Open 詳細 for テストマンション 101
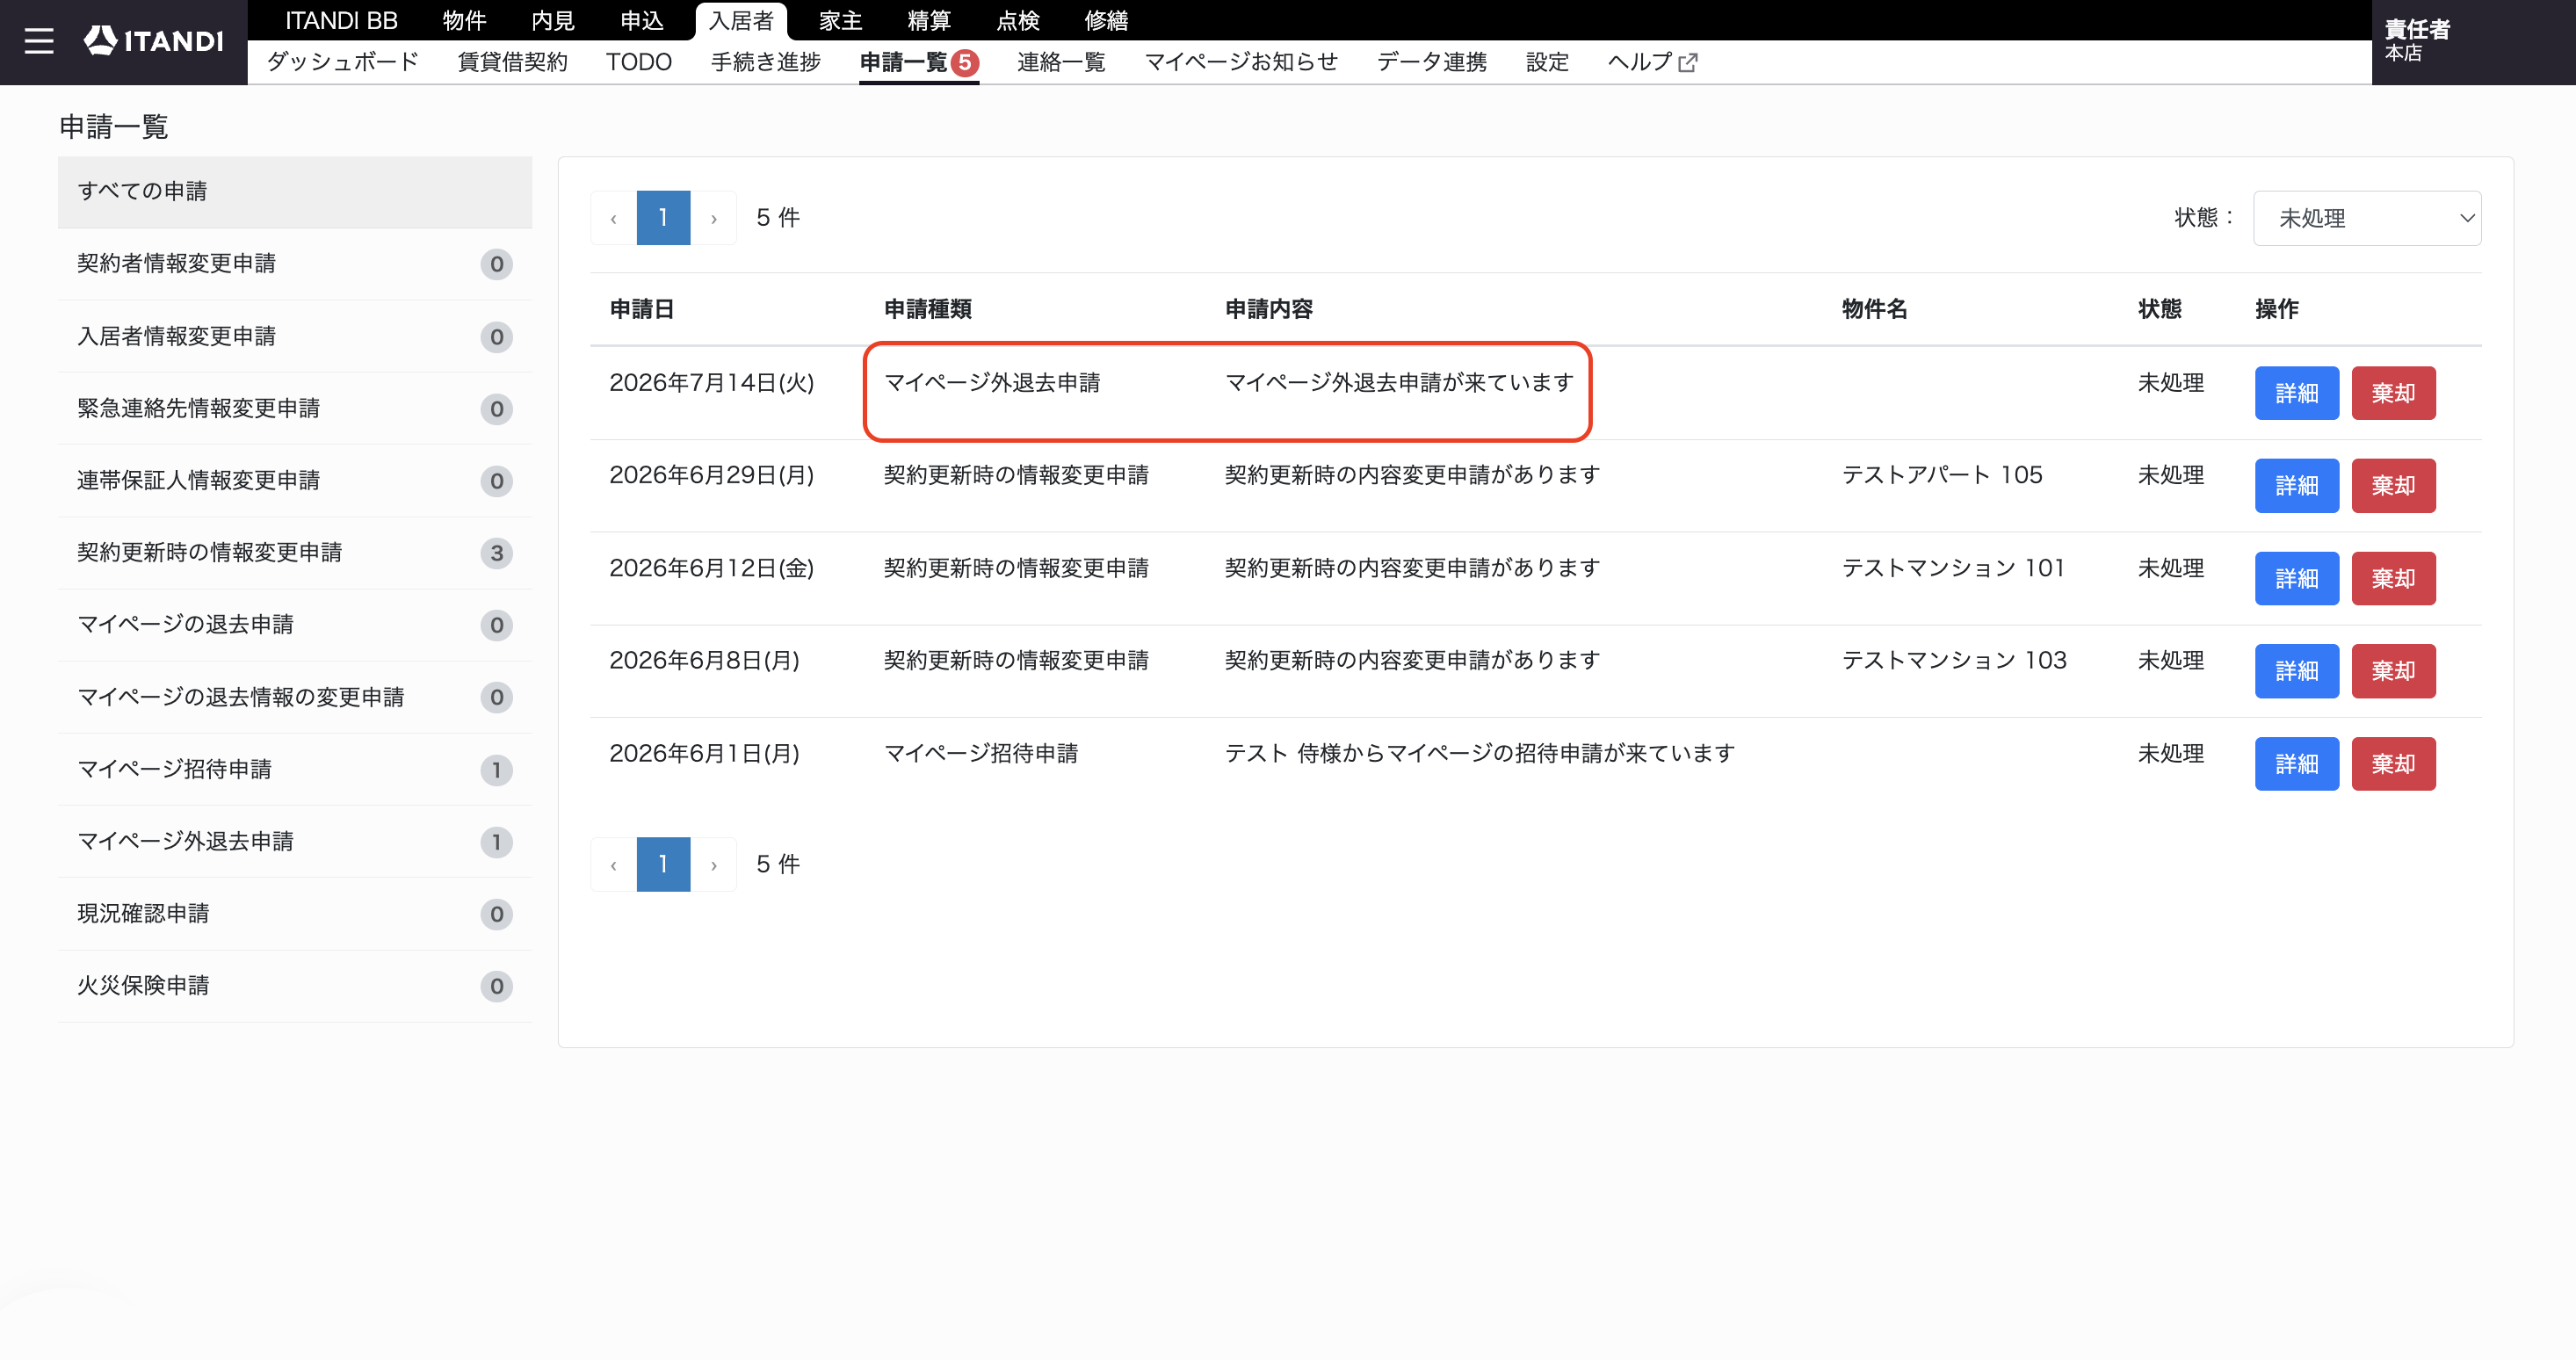 pos(2296,578)
